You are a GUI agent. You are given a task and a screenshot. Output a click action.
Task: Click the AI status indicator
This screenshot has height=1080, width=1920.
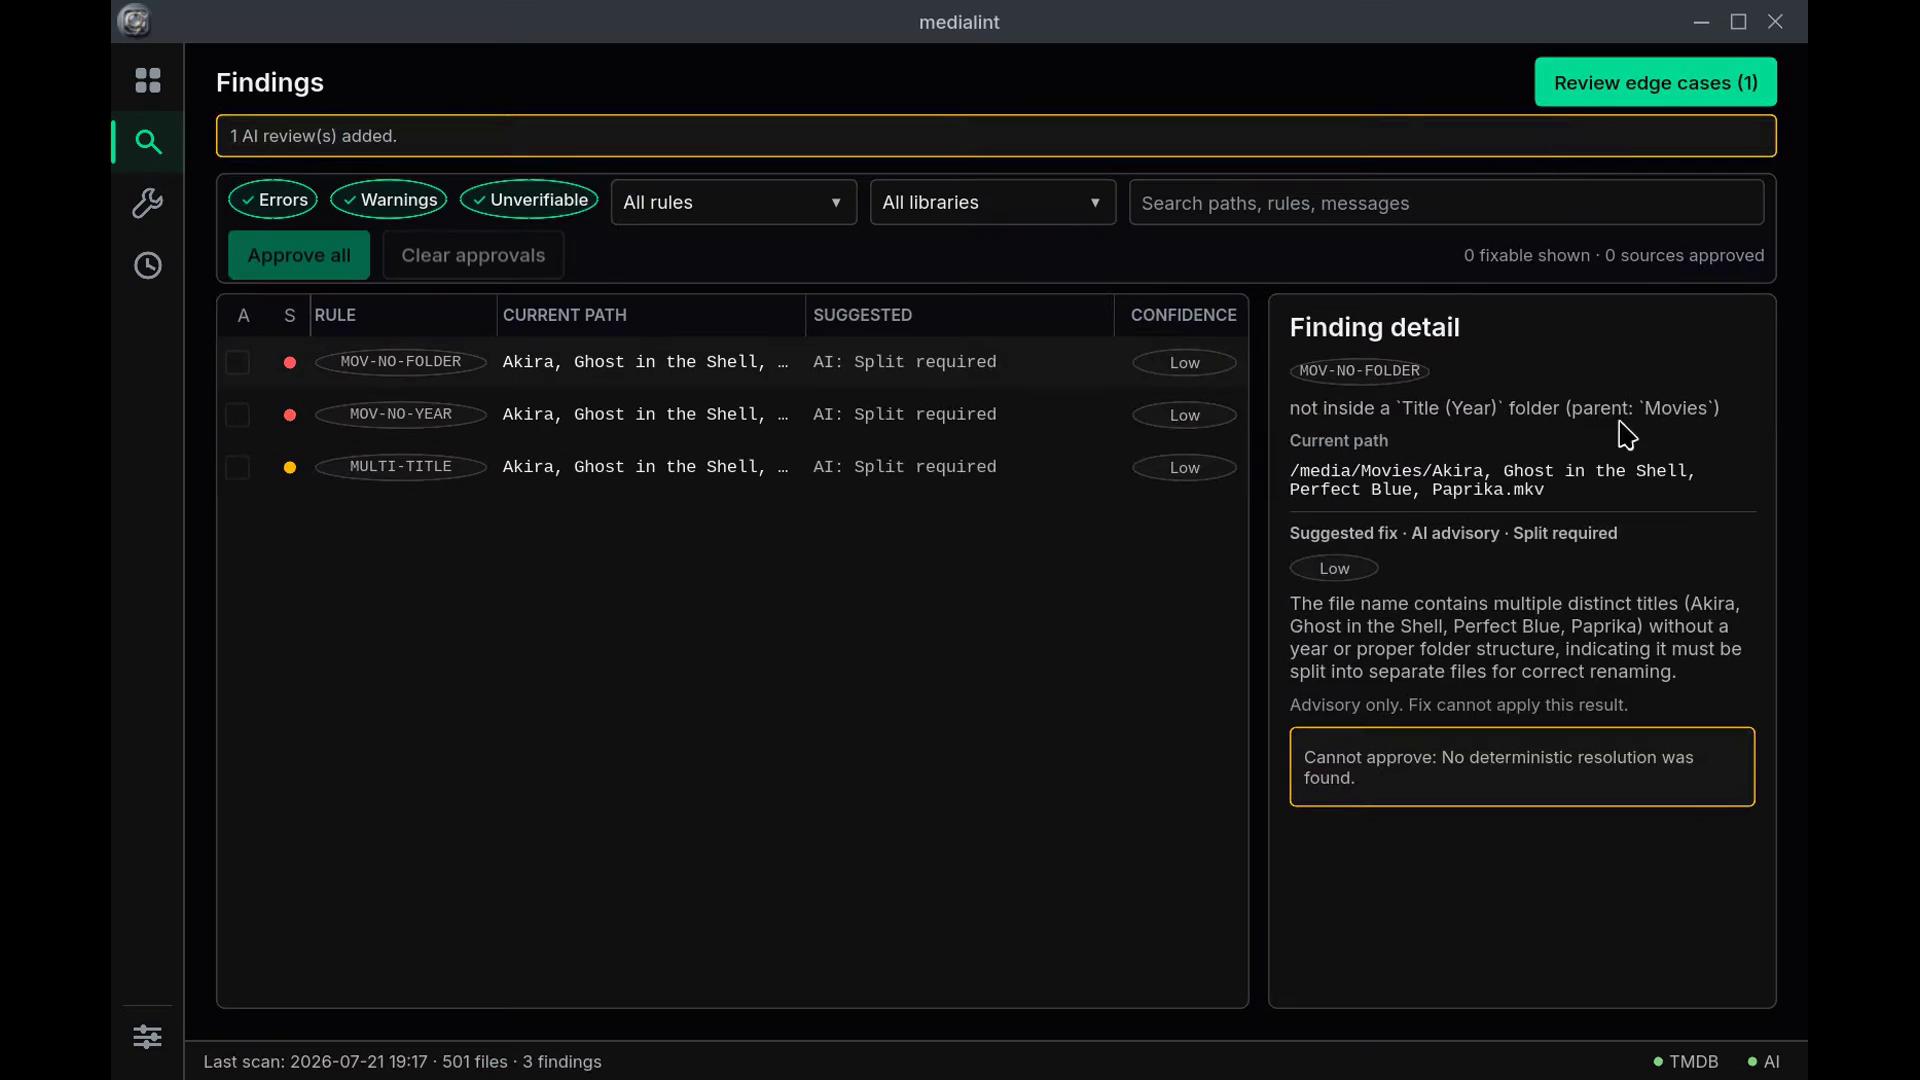(1763, 1062)
